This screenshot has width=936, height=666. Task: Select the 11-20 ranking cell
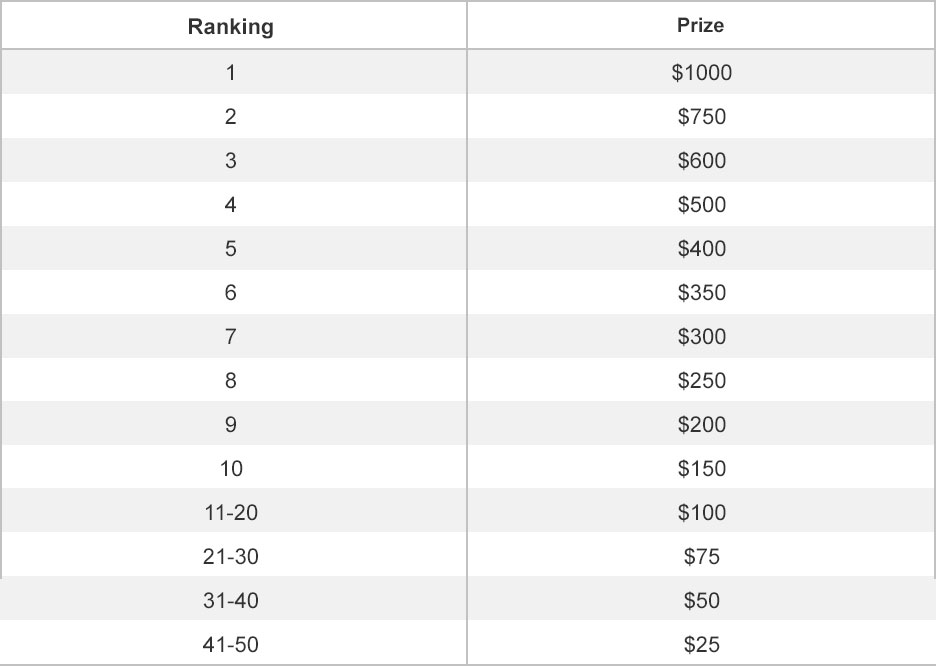[231, 513]
